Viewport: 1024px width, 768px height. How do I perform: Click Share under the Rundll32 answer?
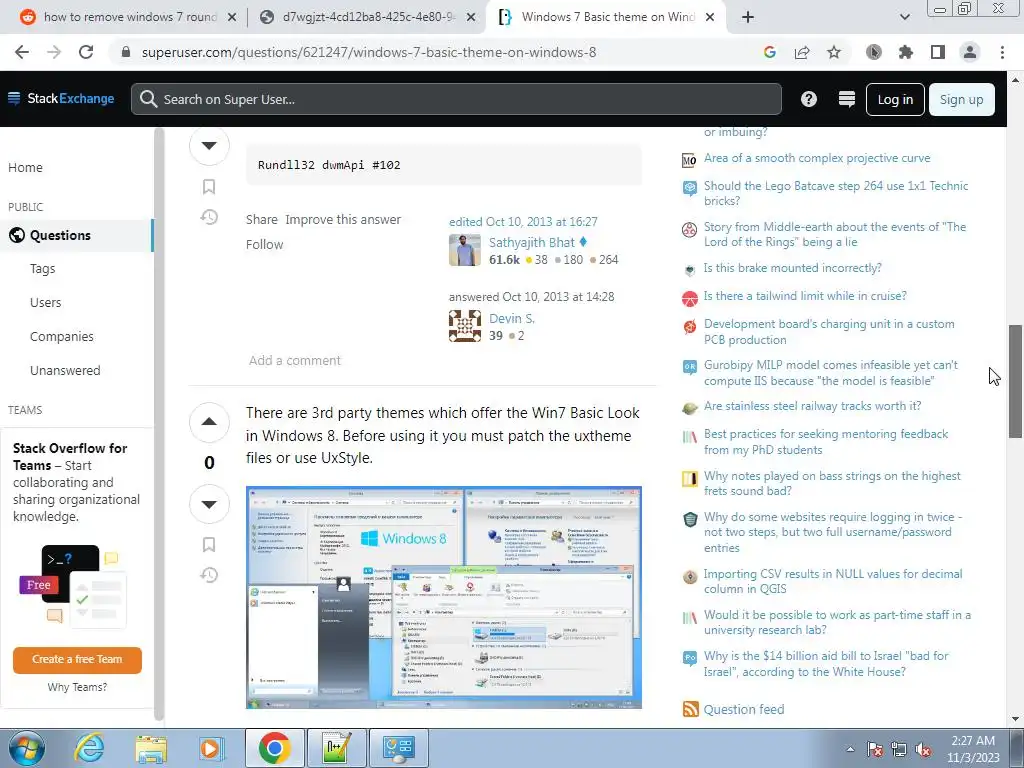pos(261,219)
